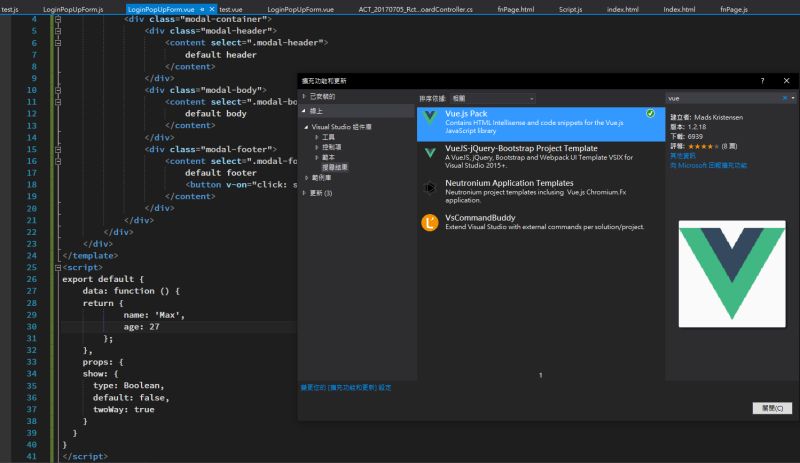Click the VueJS-jQuery-Bootstrap Project Template icon
Viewport: 800px width, 463px height.
430,152
